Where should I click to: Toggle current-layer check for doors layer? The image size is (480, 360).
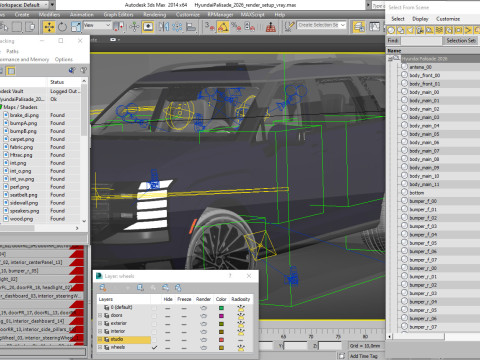click(154, 315)
